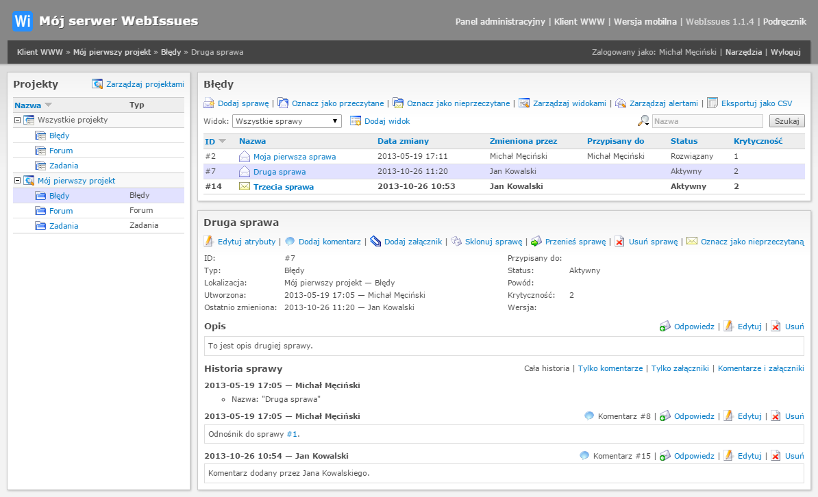Click the magnifier search icon
818x497 pixels.
[x=644, y=121]
